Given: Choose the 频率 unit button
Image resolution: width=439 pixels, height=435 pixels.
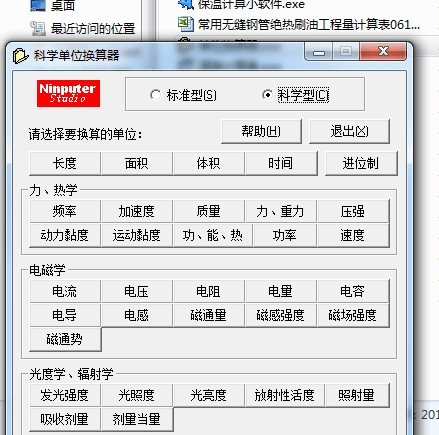Looking at the screenshot, I should click(x=65, y=211).
